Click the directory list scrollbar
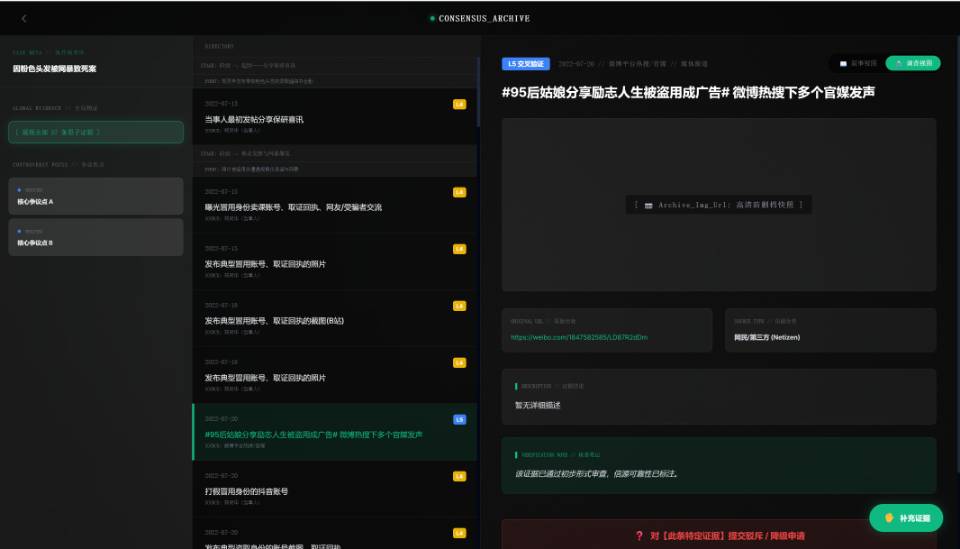 coord(478,92)
